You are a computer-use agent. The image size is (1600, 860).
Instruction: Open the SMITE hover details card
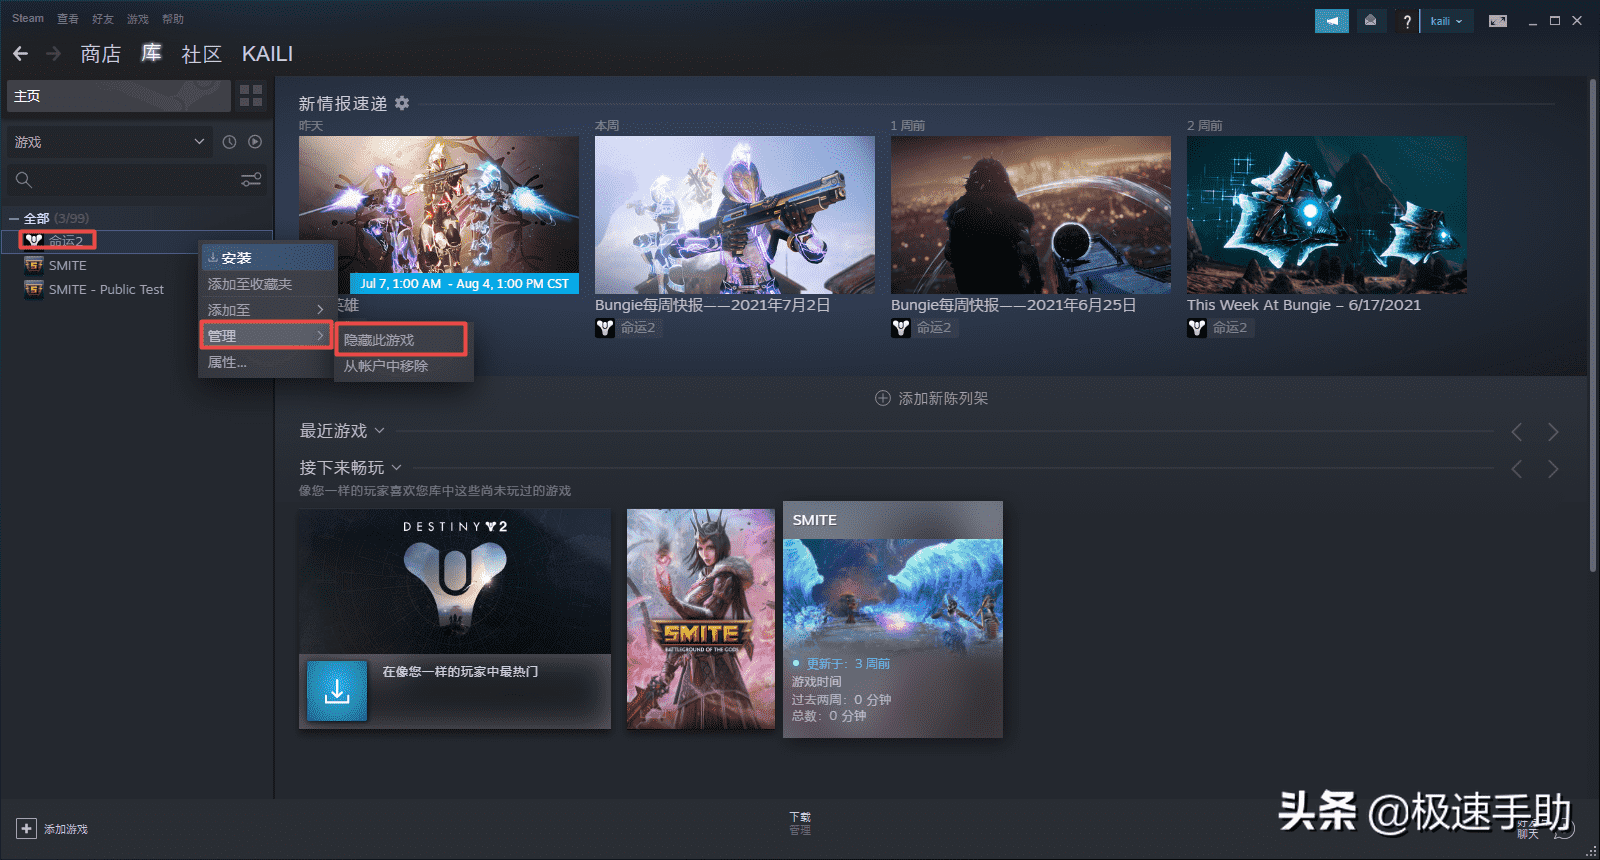[x=893, y=619]
